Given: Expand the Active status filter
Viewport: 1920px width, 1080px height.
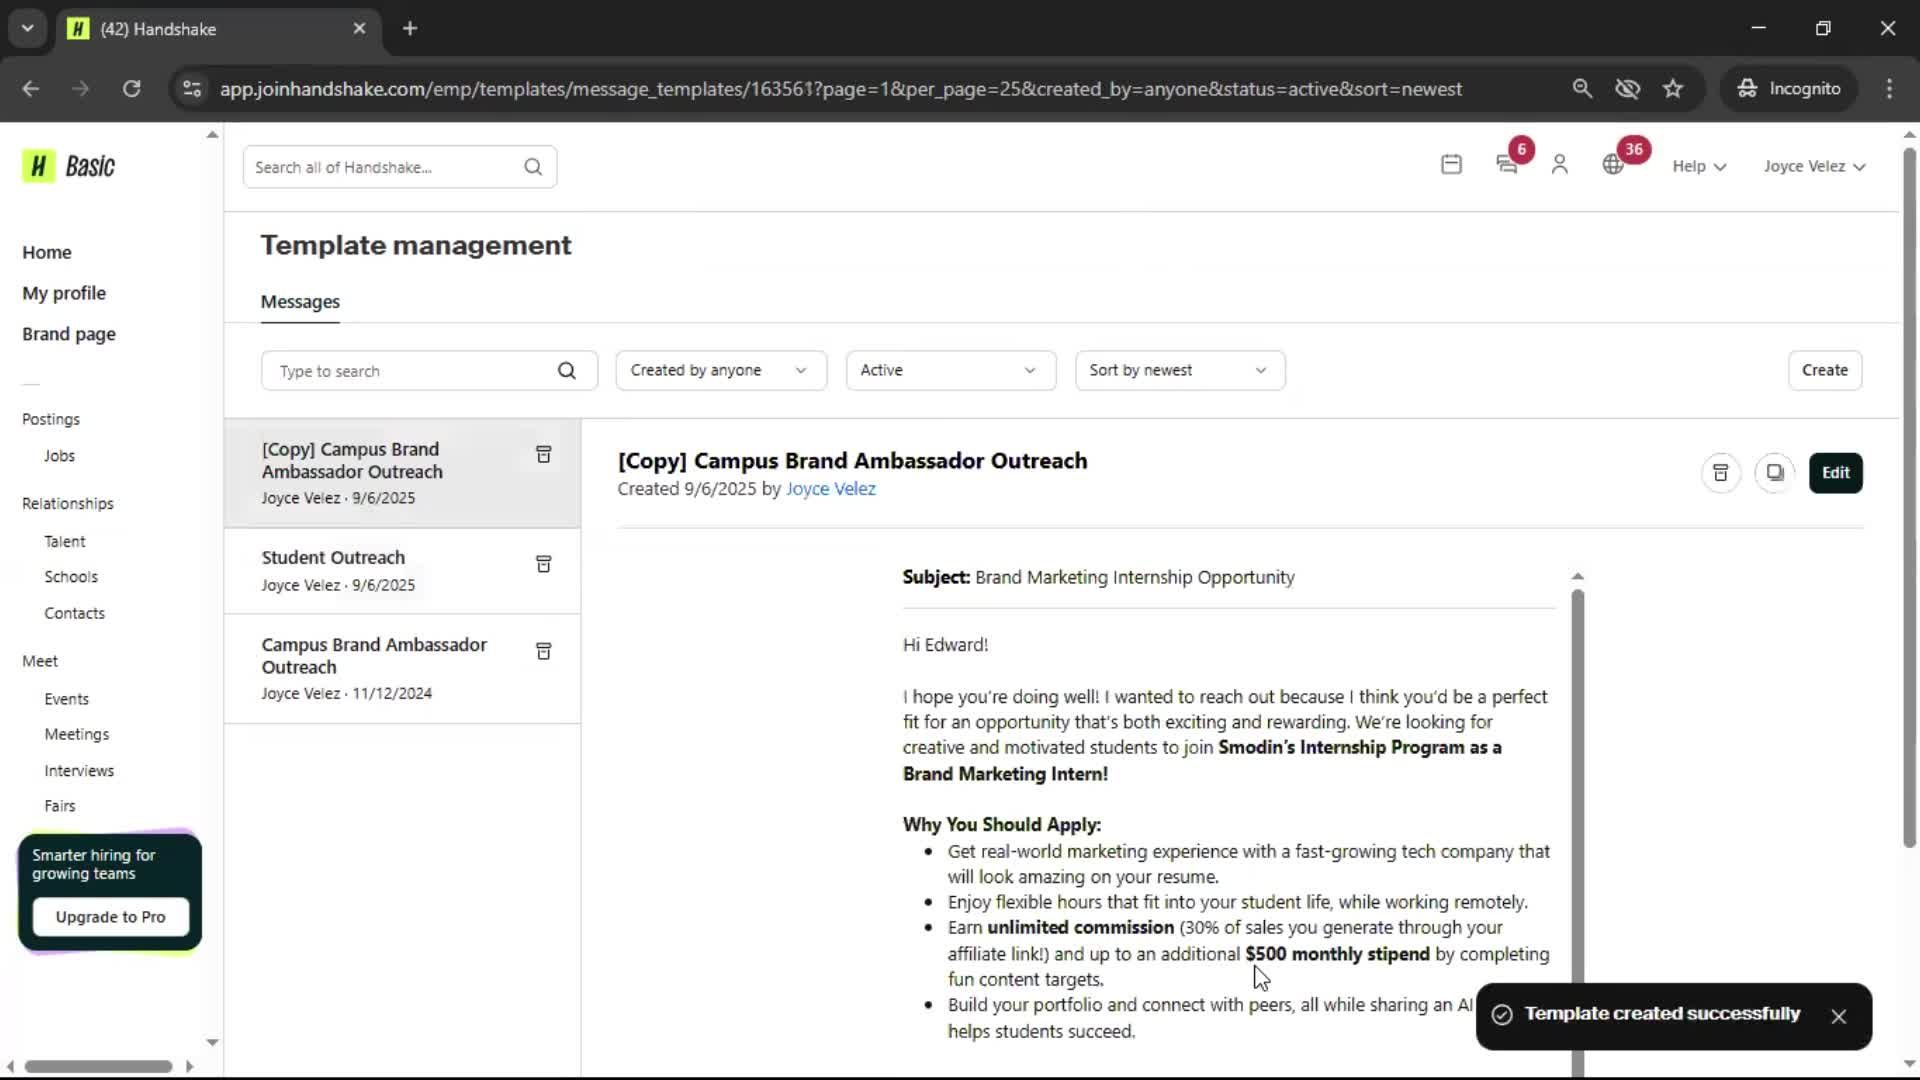Looking at the screenshot, I should pyautogui.click(x=950, y=370).
